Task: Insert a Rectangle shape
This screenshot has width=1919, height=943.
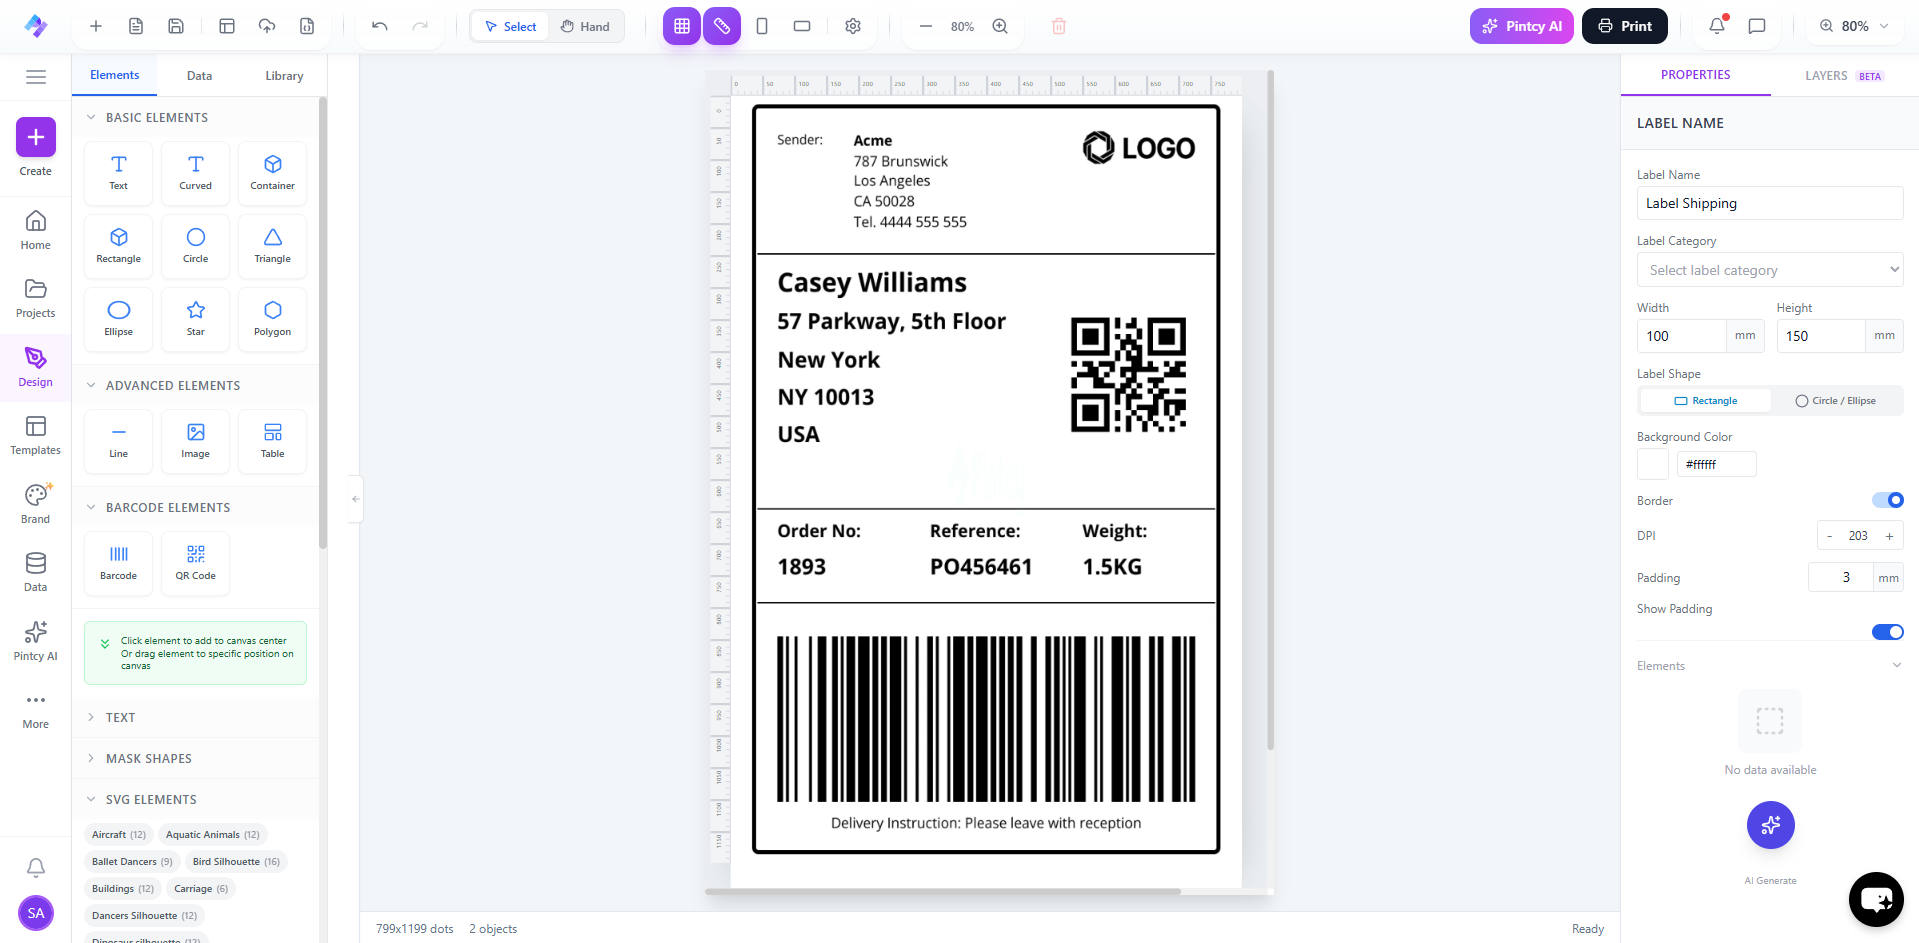Action: pos(118,246)
